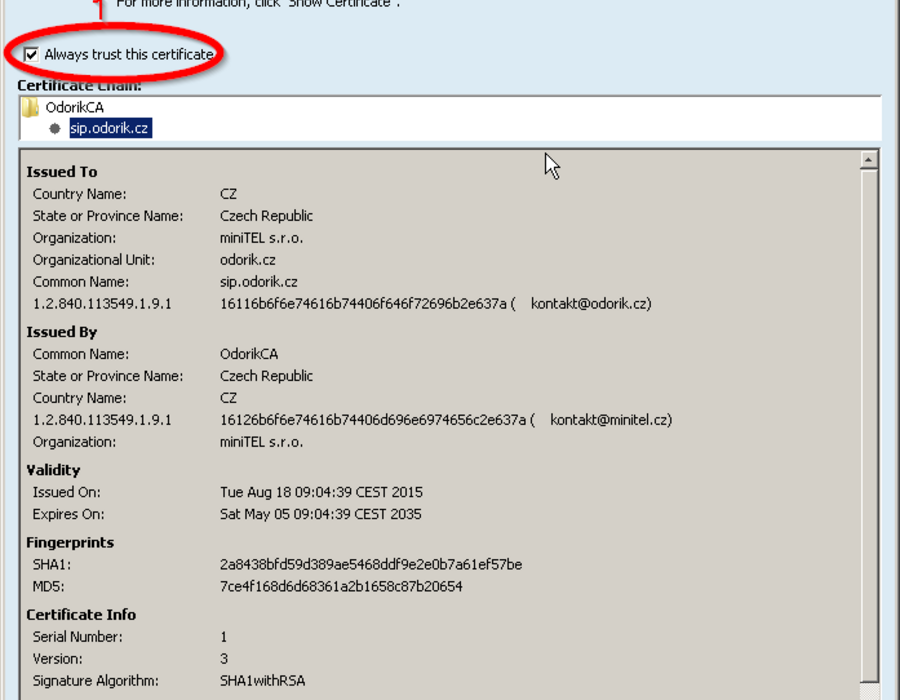Viewport: 900px width, 700px height.
Task: Click the Serial Number value 1
Action: pyautogui.click(x=224, y=637)
